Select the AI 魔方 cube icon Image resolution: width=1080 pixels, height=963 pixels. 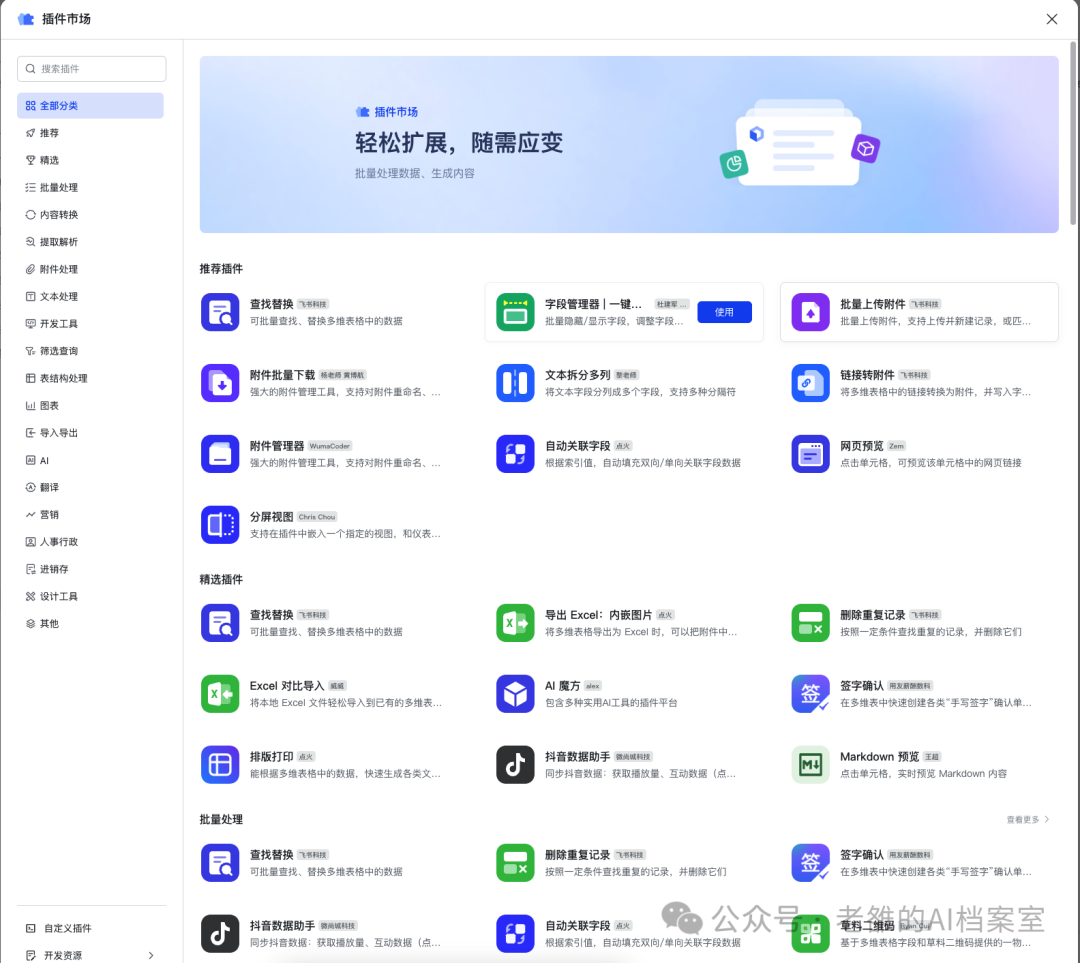(515, 694)
